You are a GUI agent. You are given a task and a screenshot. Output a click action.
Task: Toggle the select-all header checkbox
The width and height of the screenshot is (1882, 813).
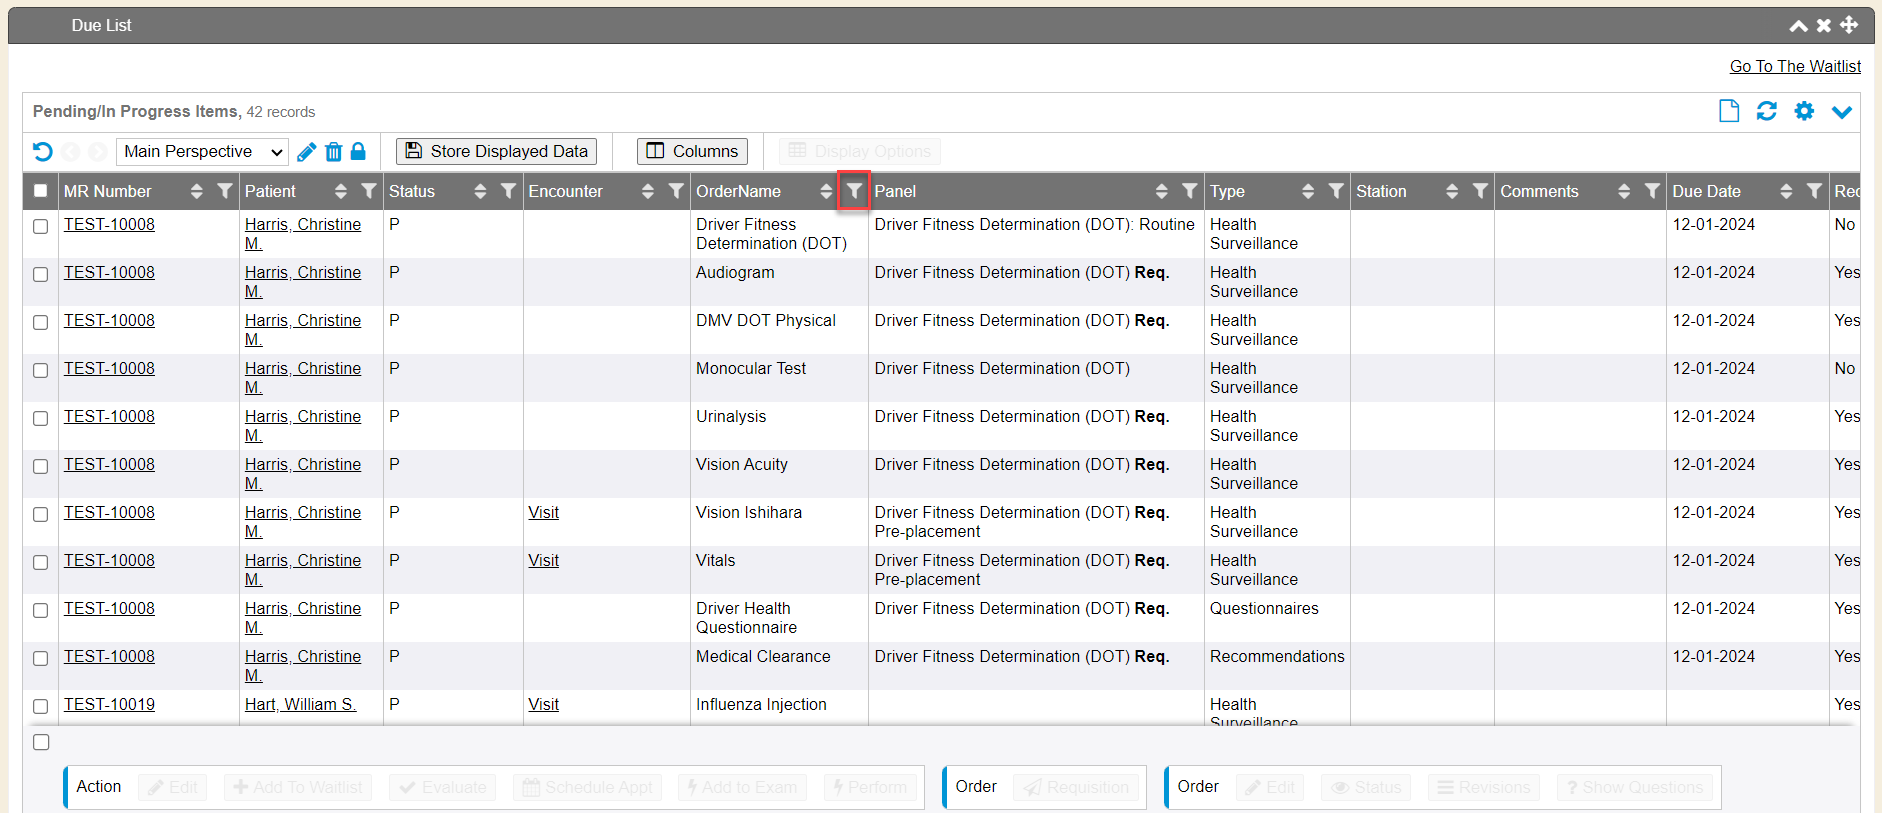tap(41, 191)
